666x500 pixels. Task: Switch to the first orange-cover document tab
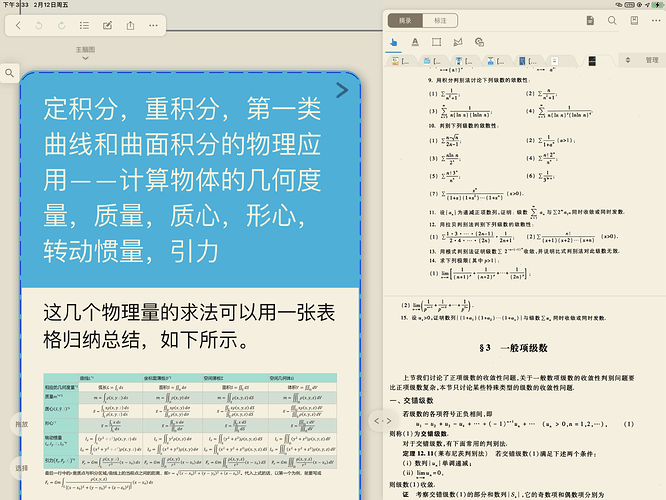[x=401, y=61]
